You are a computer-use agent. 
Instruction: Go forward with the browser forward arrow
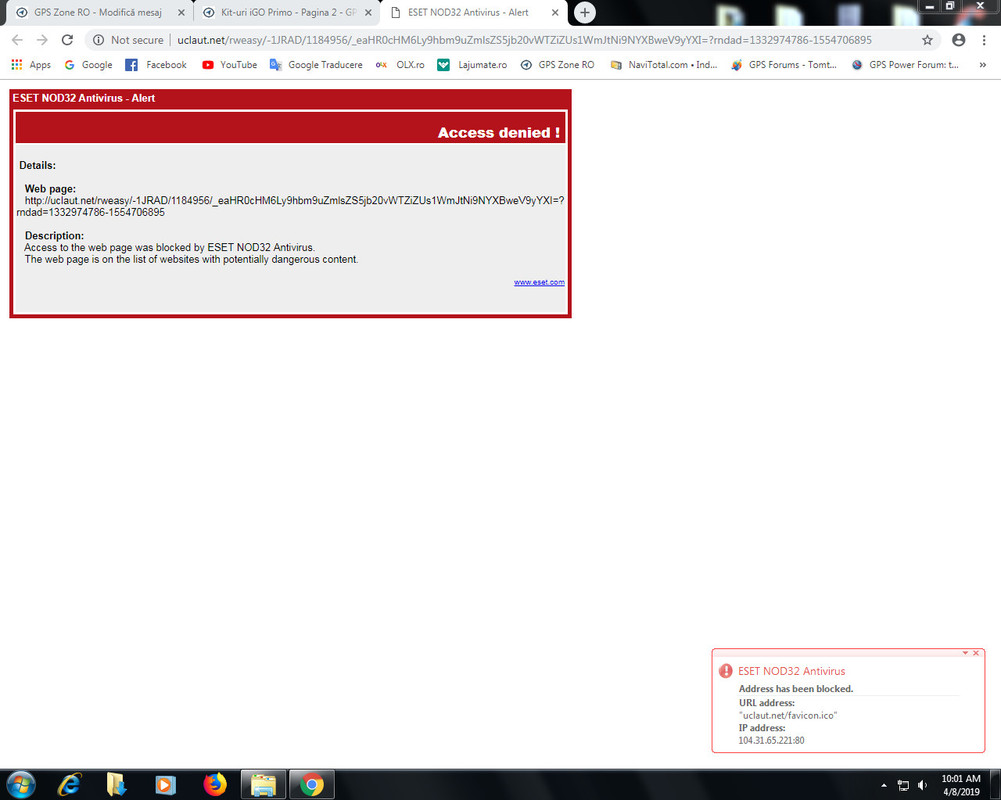click(42, 40)
